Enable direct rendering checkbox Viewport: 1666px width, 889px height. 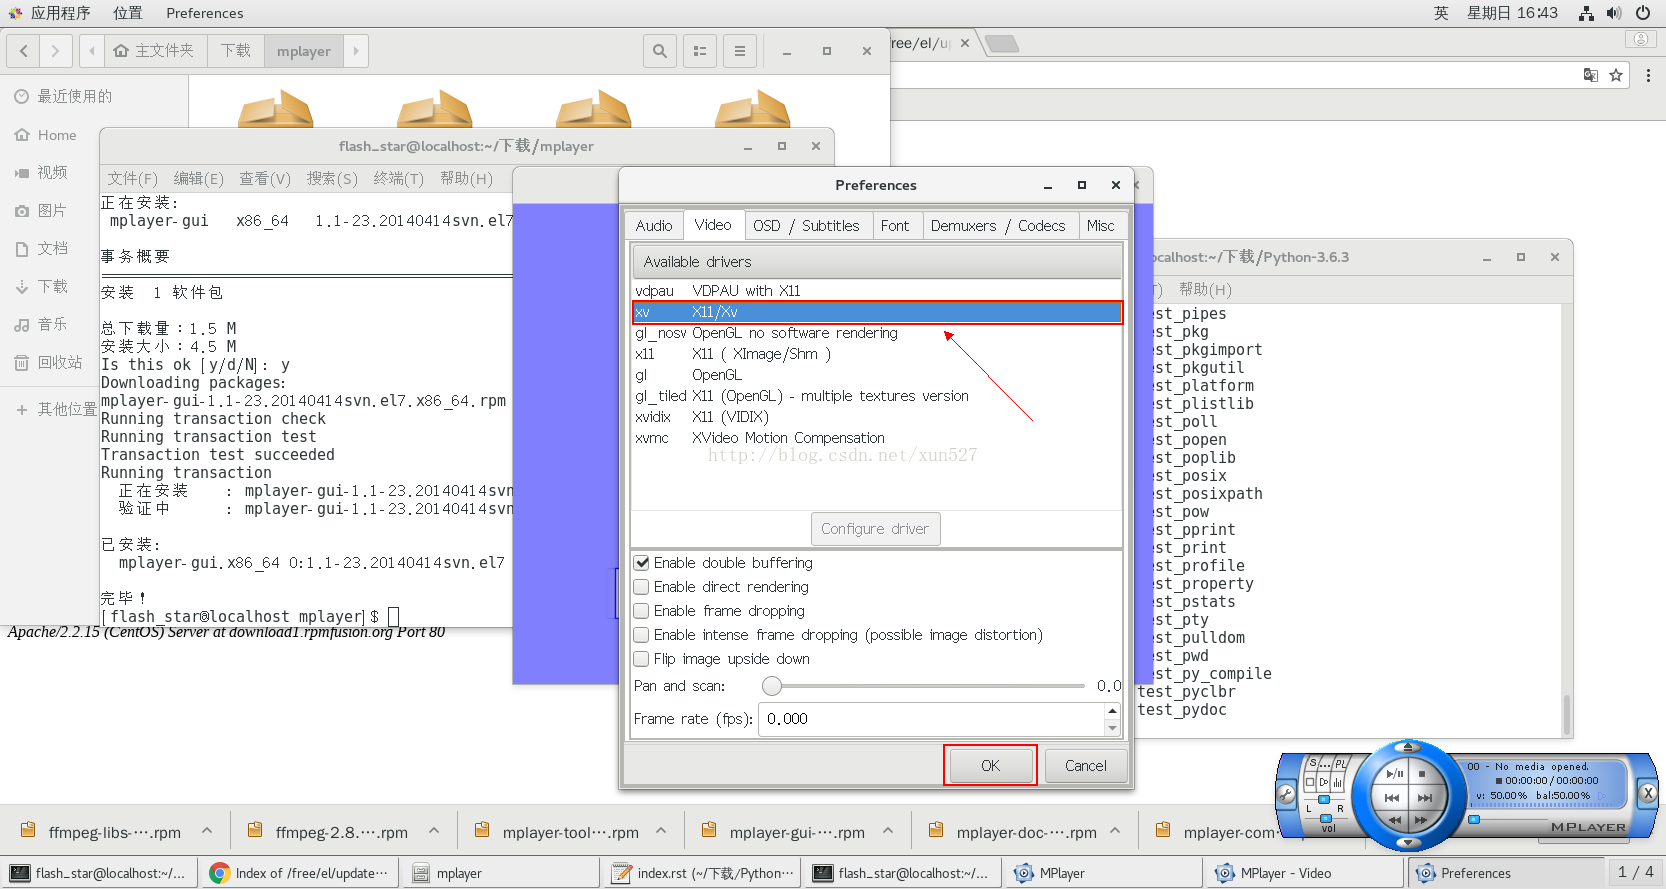(642, 587)
